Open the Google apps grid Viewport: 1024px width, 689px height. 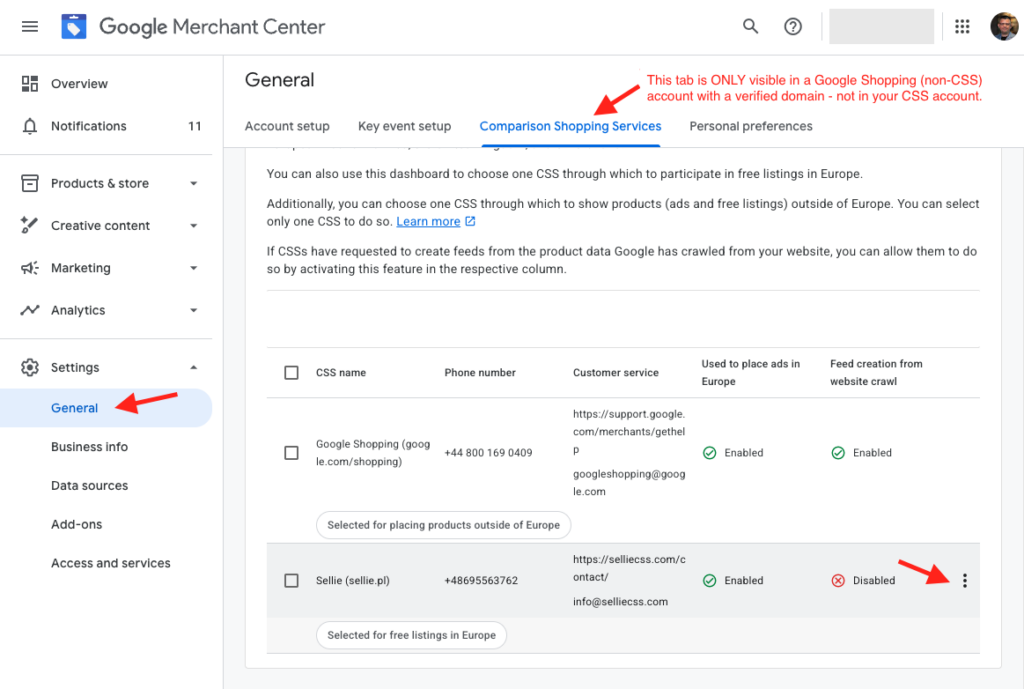click(x=962, y=27)
